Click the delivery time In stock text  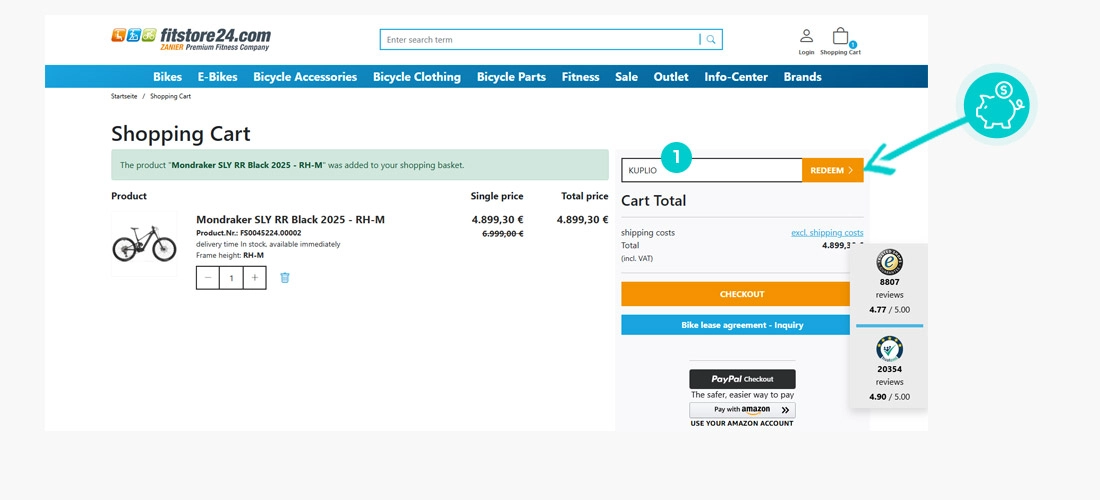point(268,244)
